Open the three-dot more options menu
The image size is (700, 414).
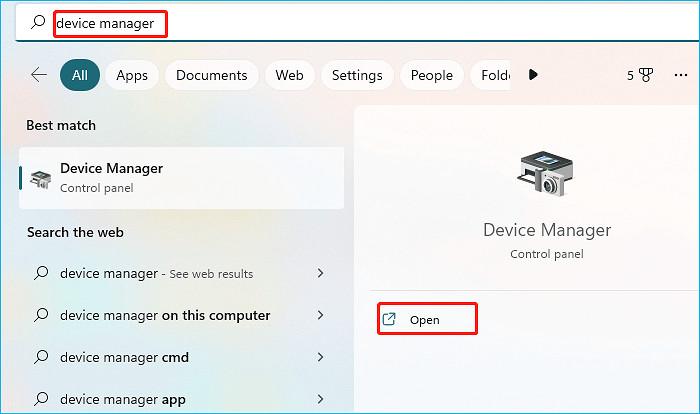[x=681, y=75]
